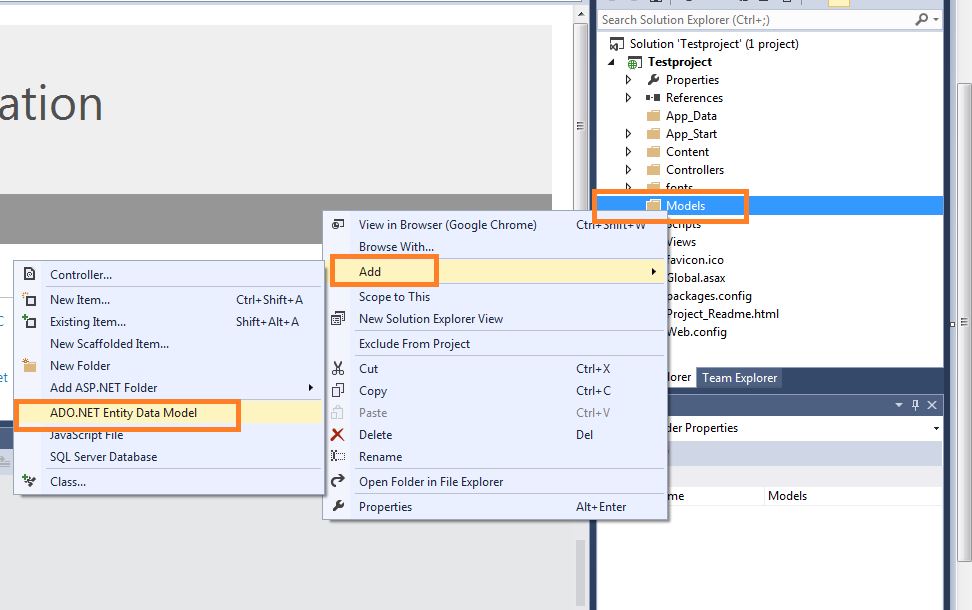This screenshot has height=610, width=972.
Task: Select the References node icon
Action: (x=653, y=98)
